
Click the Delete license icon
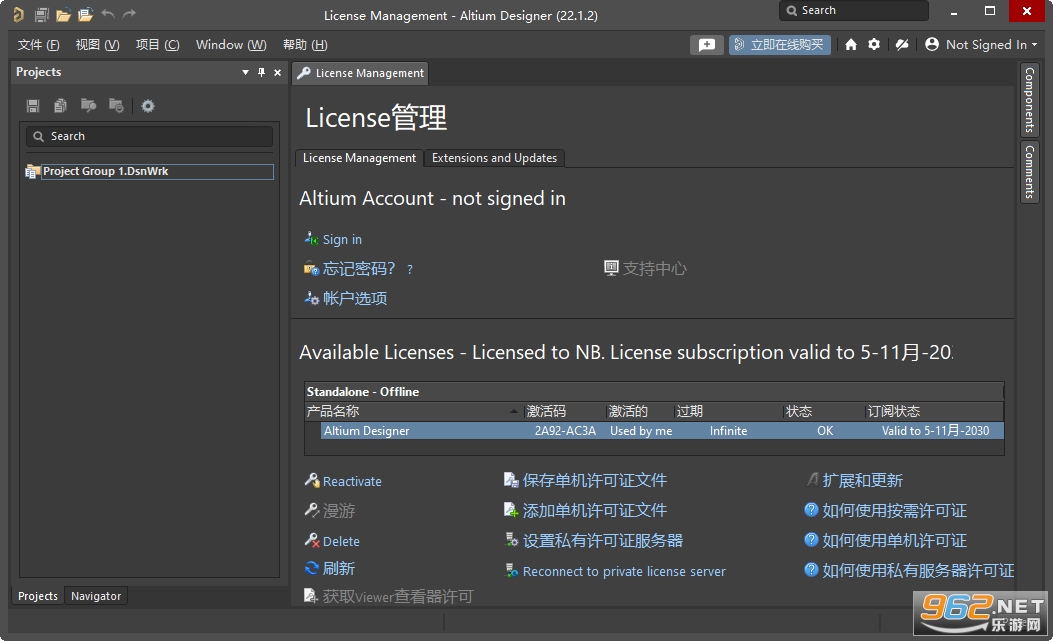[312, 540]
